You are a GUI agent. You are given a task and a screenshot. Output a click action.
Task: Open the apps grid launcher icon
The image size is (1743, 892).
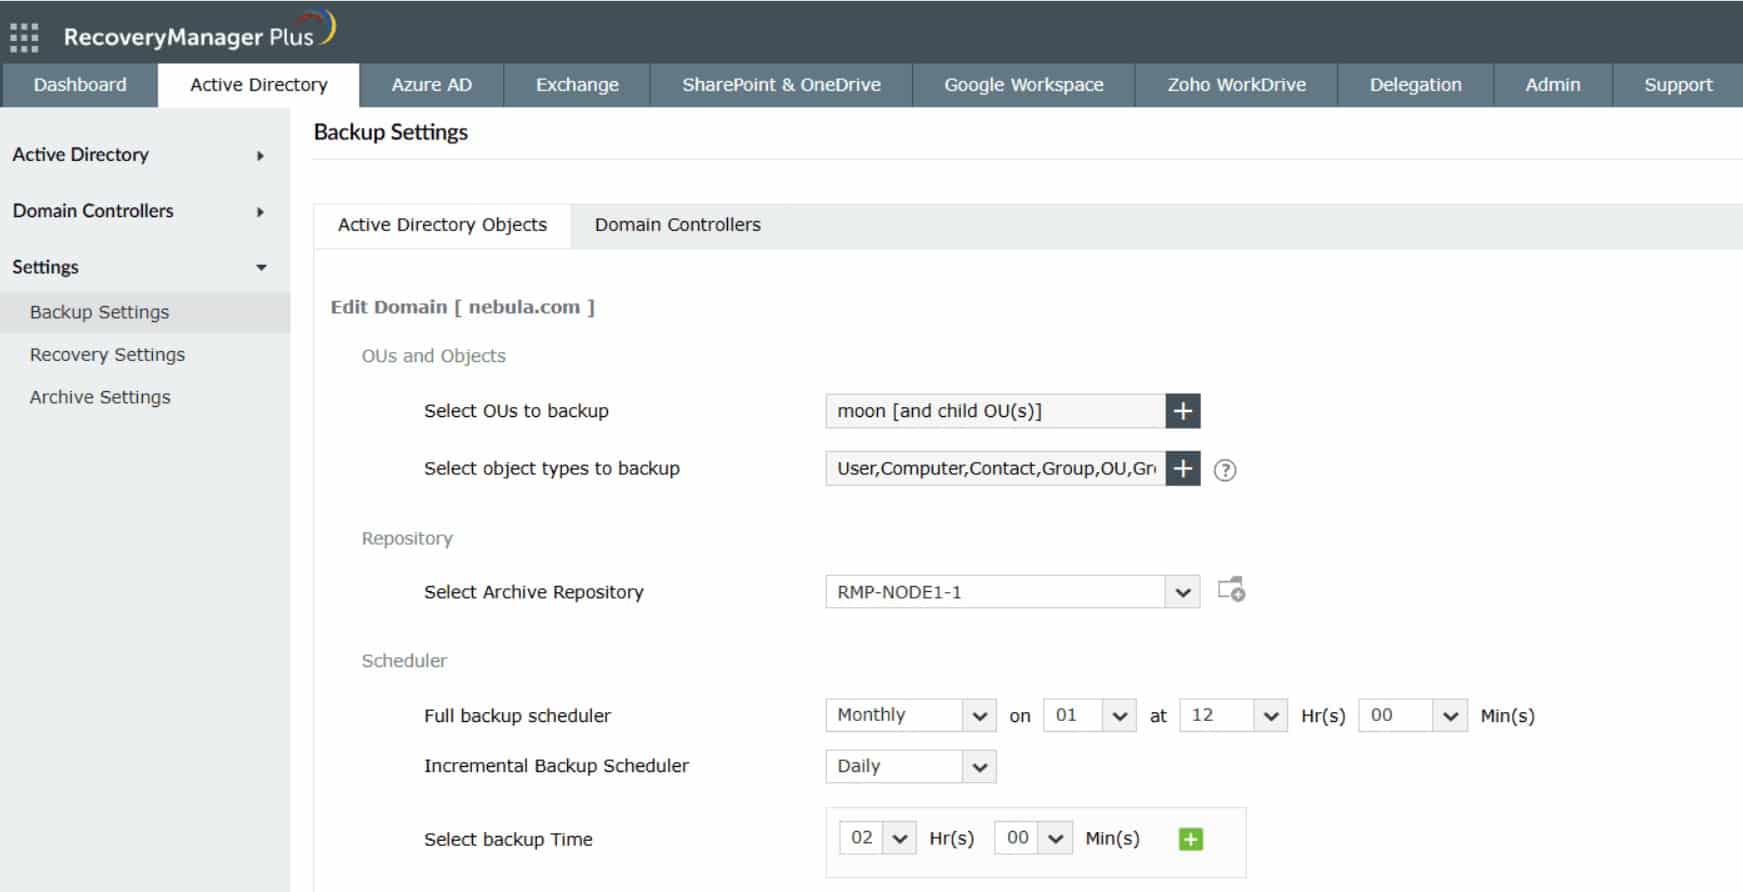click(x=24, y=37)
